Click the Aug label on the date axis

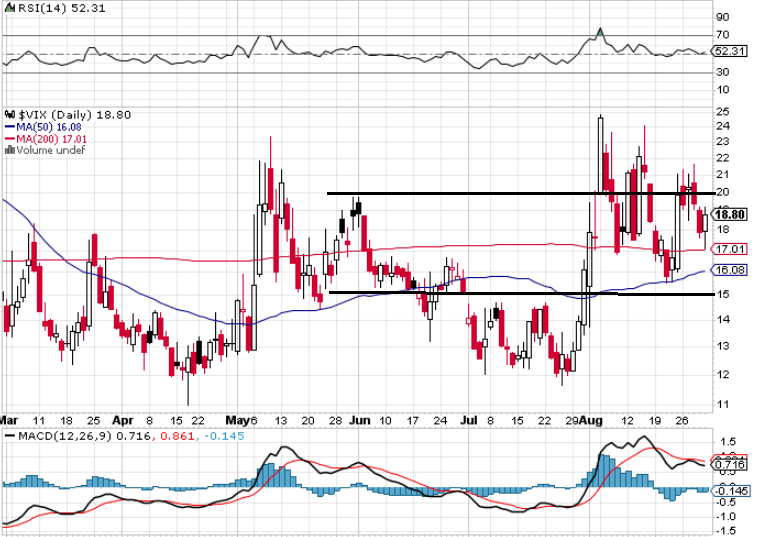tap(595, 421)
